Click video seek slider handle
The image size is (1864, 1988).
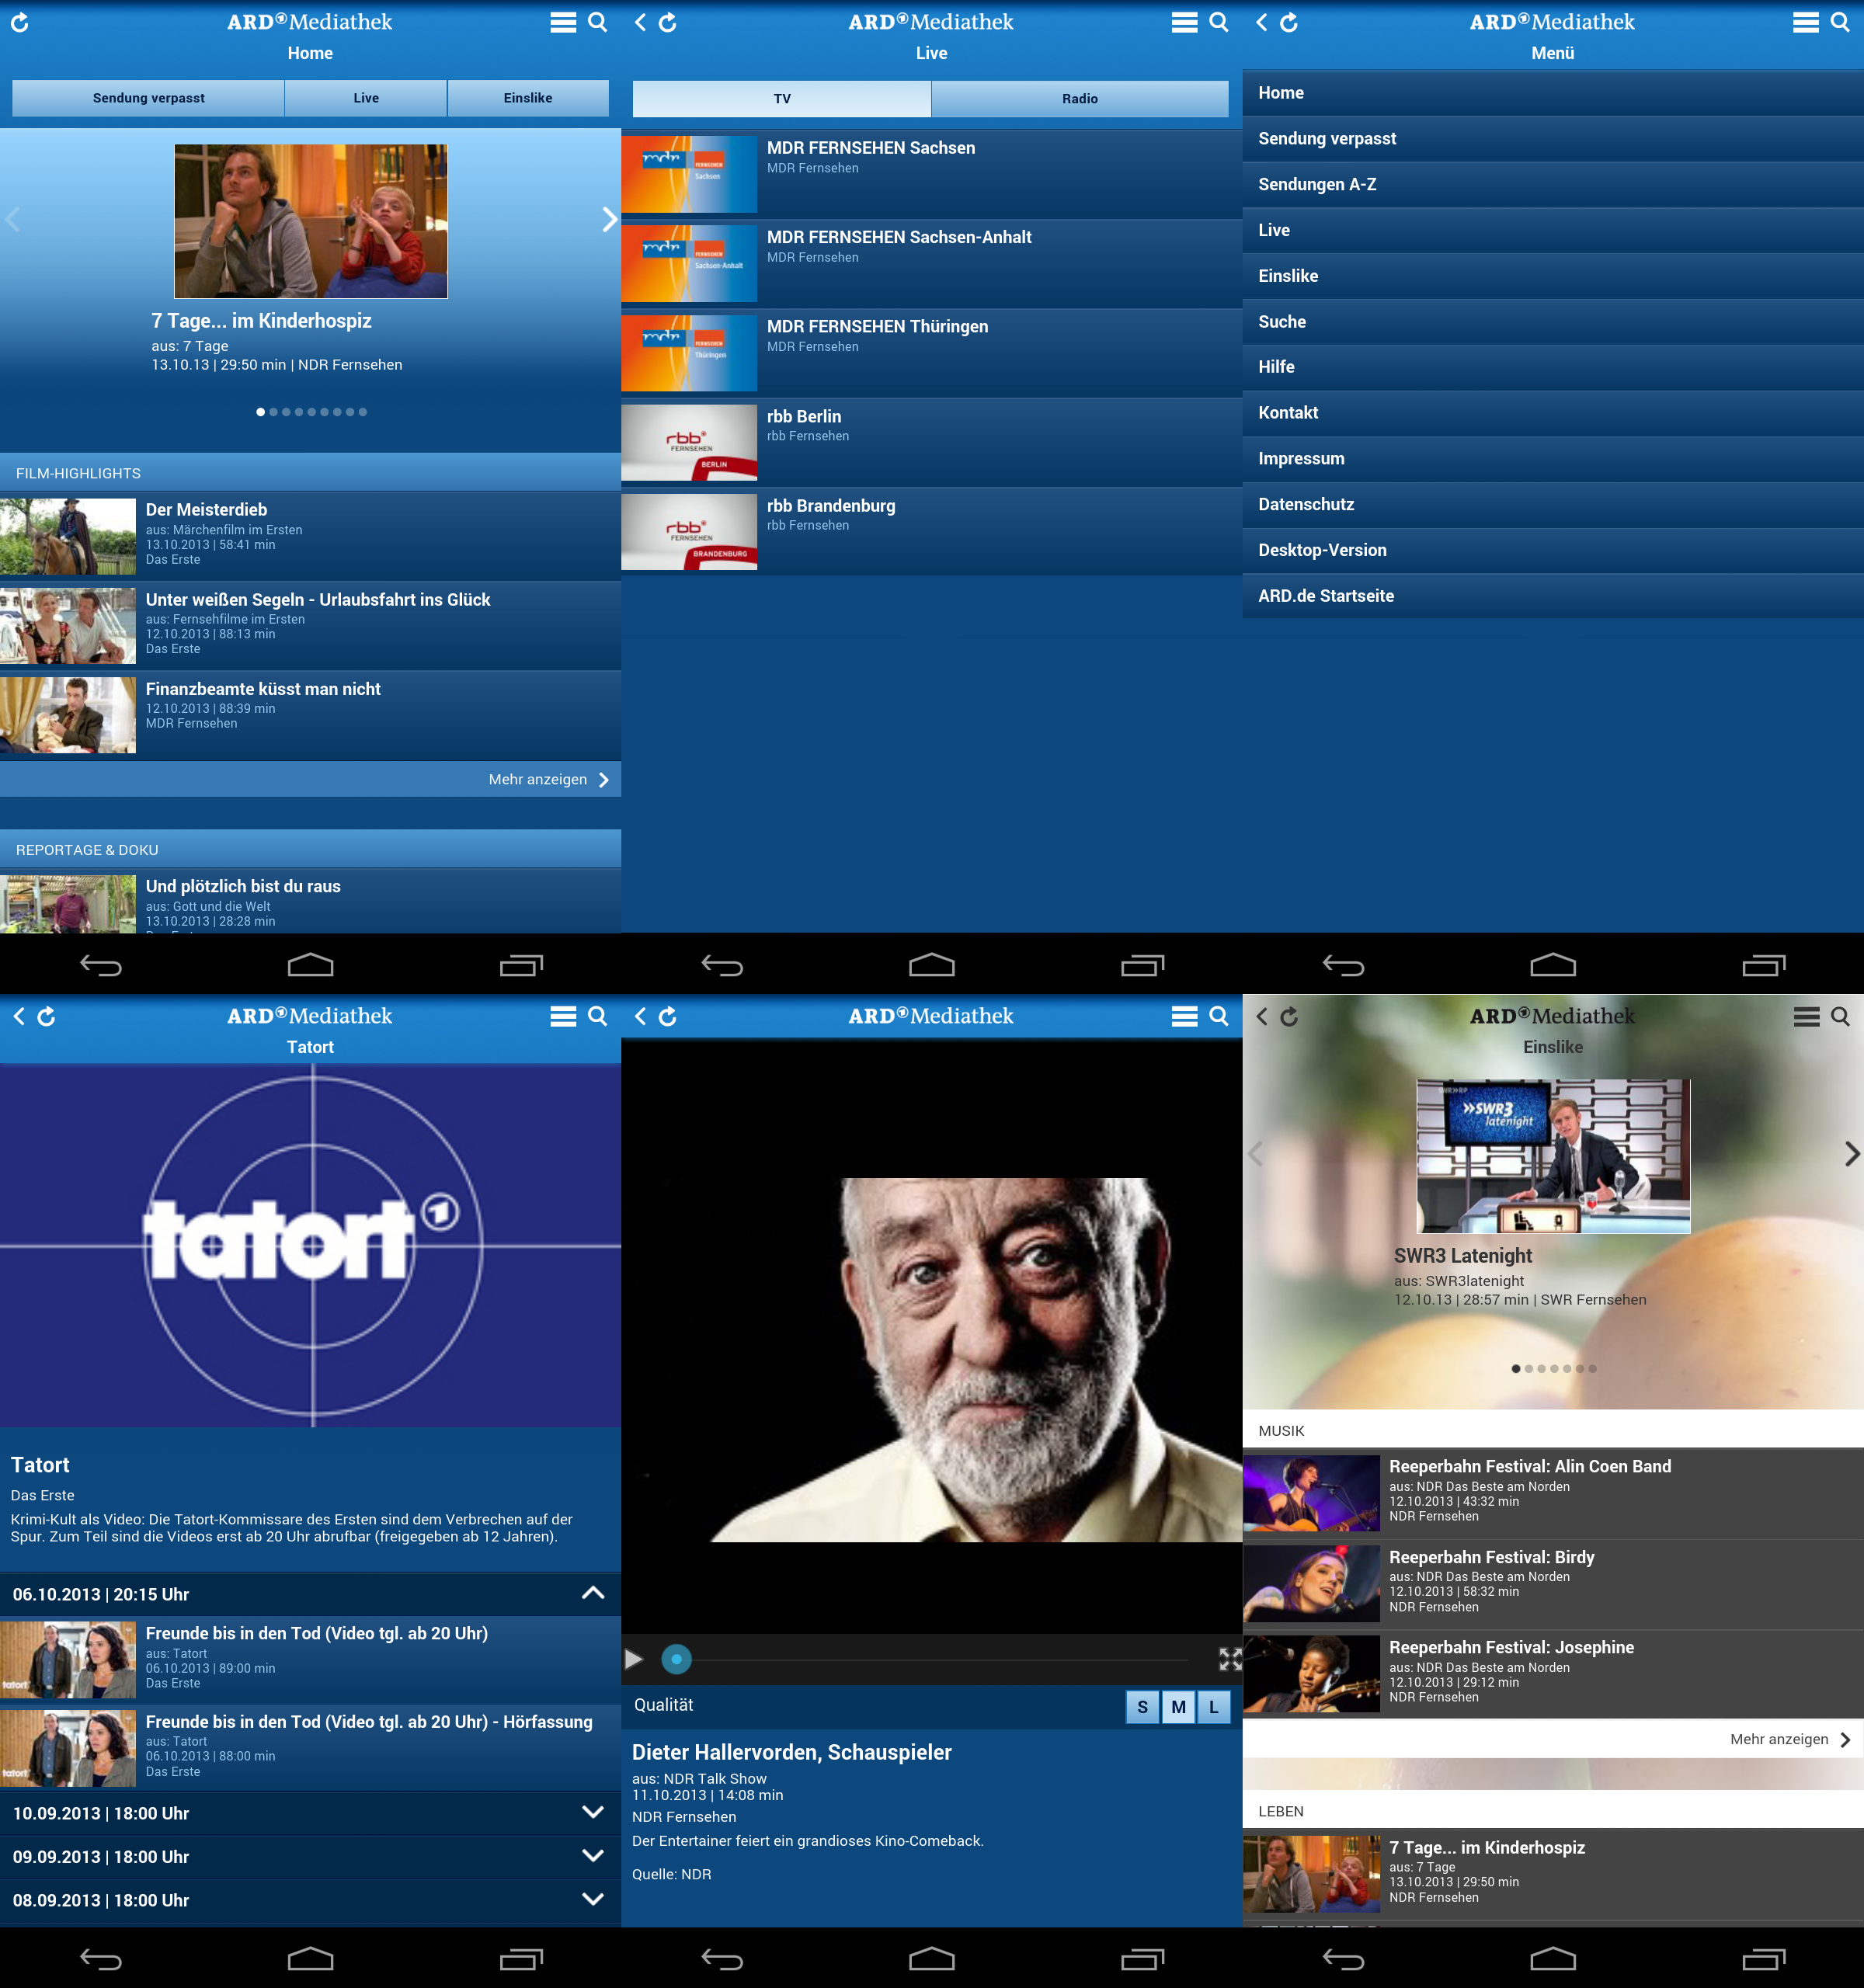click(x=676, y=1659)
